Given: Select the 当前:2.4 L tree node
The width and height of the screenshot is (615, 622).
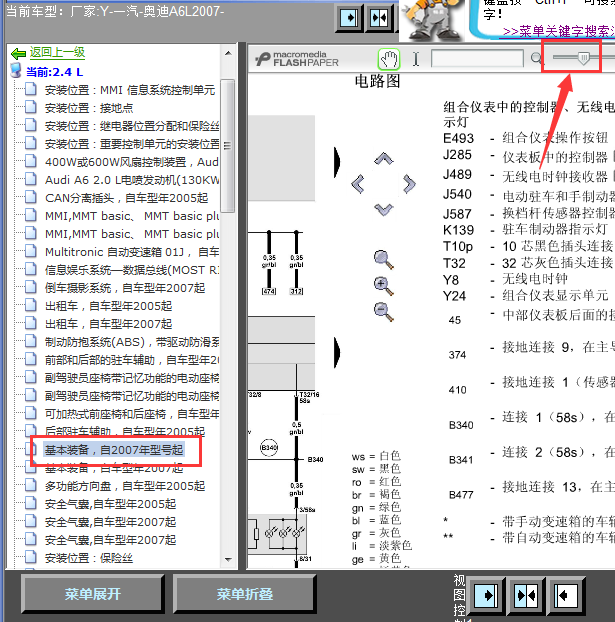Looking at the screenshot, I should pyautogui.click(x=54, y=72).
